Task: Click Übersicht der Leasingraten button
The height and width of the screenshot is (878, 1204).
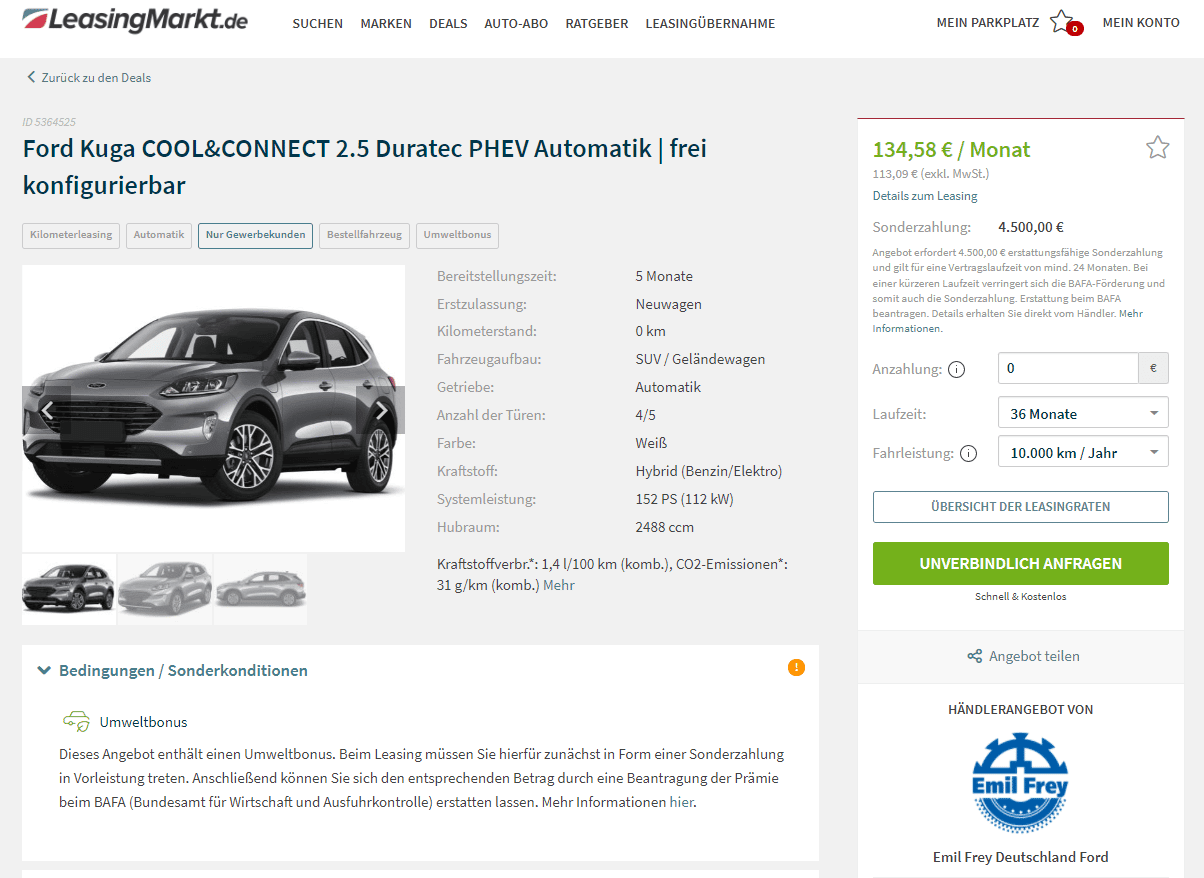Action: click(x=1020, y=506)
